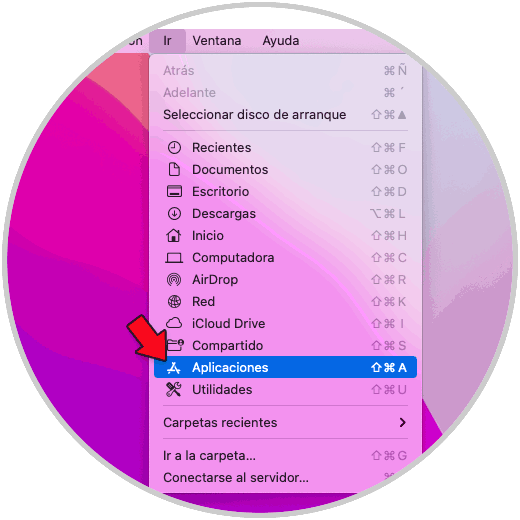Click the Escritorio desktop icon

174,192
